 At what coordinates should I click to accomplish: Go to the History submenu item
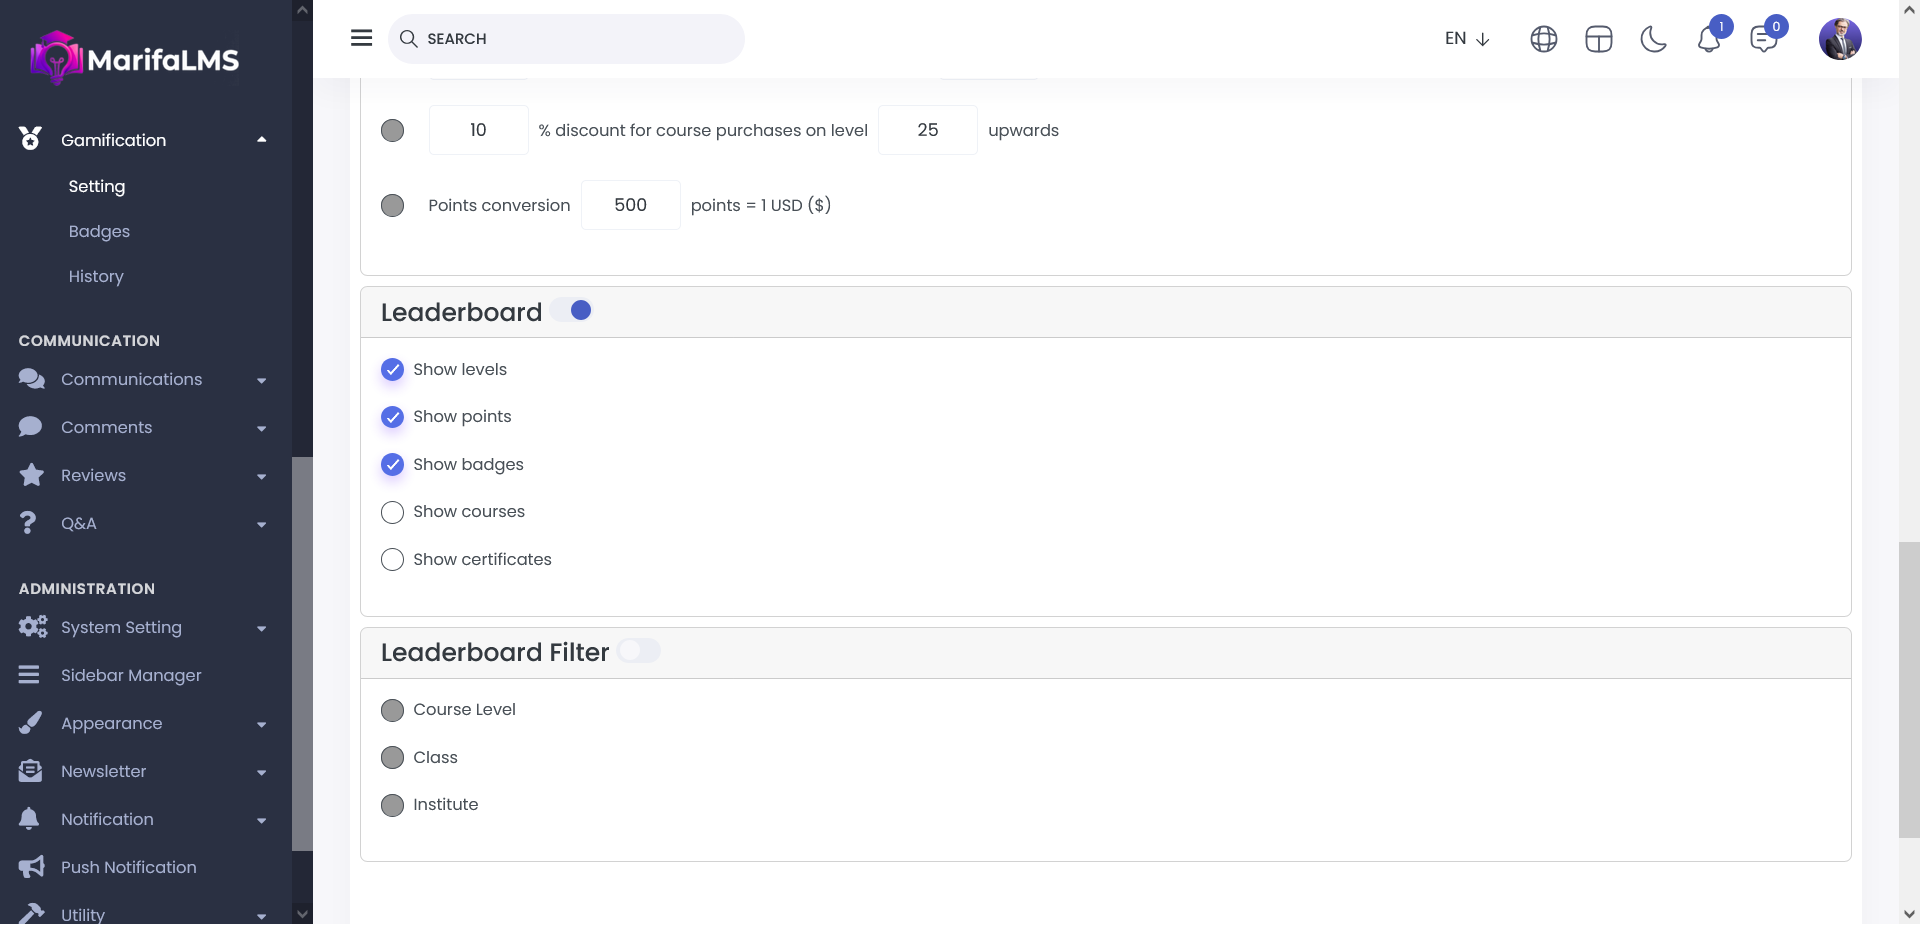click(96, 276)
